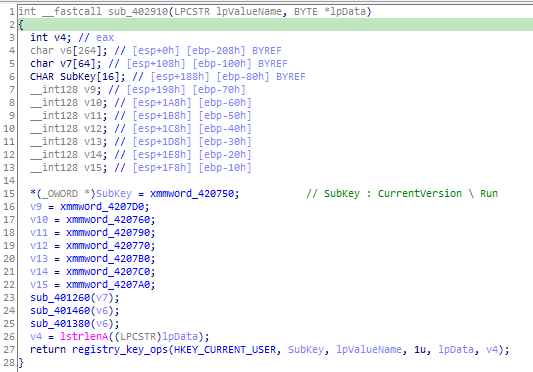Viewport: 533px width, 372px height.
Task: Click the __int128 v13 declaration
Action: [x=69, y=141]
